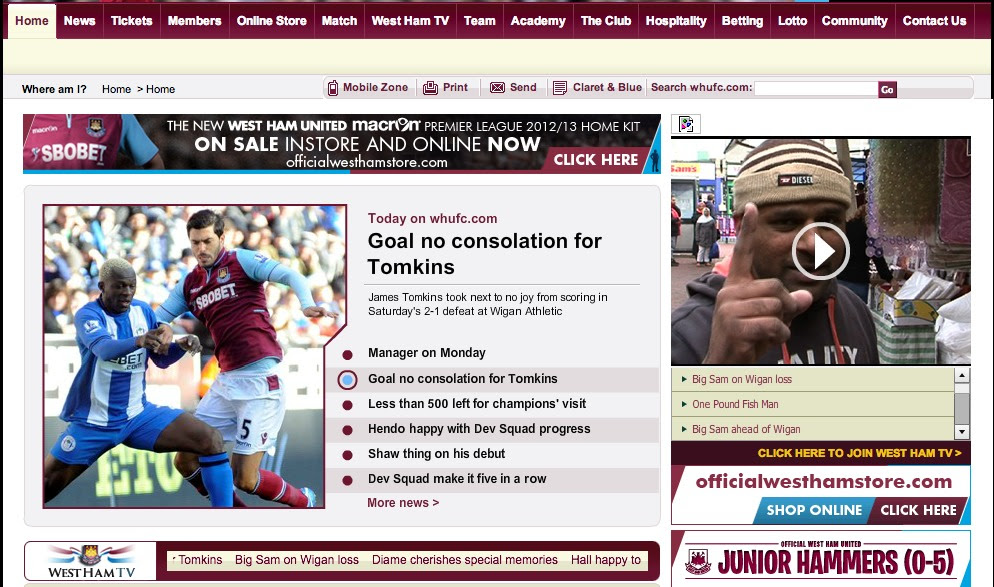Select the Hendo happy bullet
This screenshot has width=994, height=587.
click(x=347, y=430)
